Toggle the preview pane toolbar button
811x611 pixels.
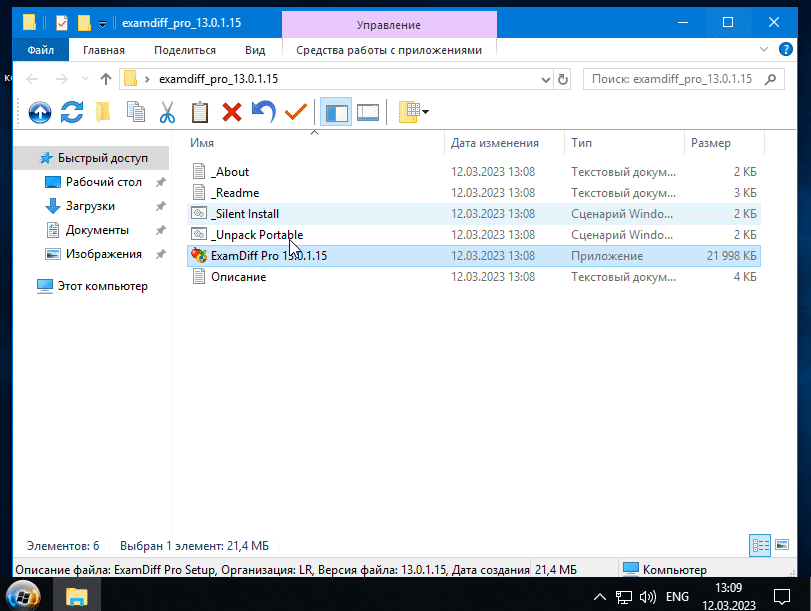pyautogui.click(x=368, y=112)
